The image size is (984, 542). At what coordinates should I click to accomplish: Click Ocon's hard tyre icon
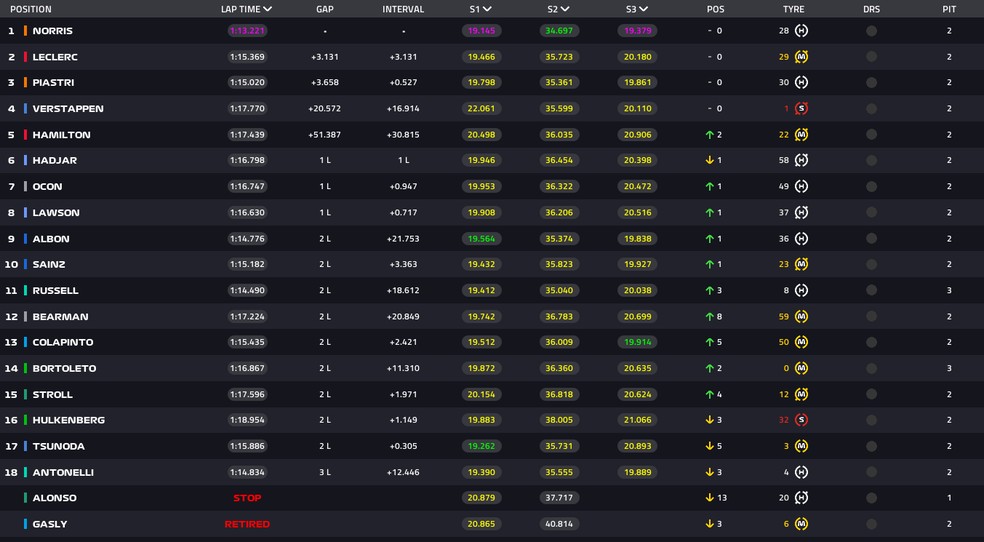coord(801,186)
